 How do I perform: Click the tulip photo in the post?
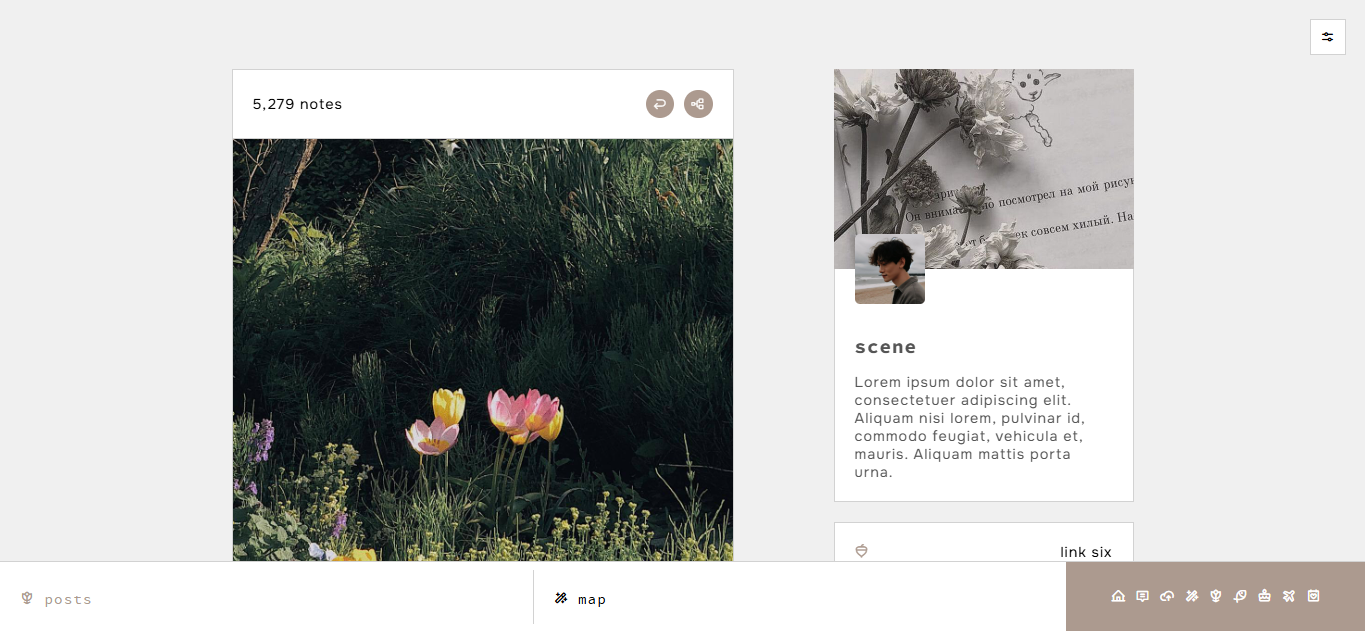[x=483, y=350]
